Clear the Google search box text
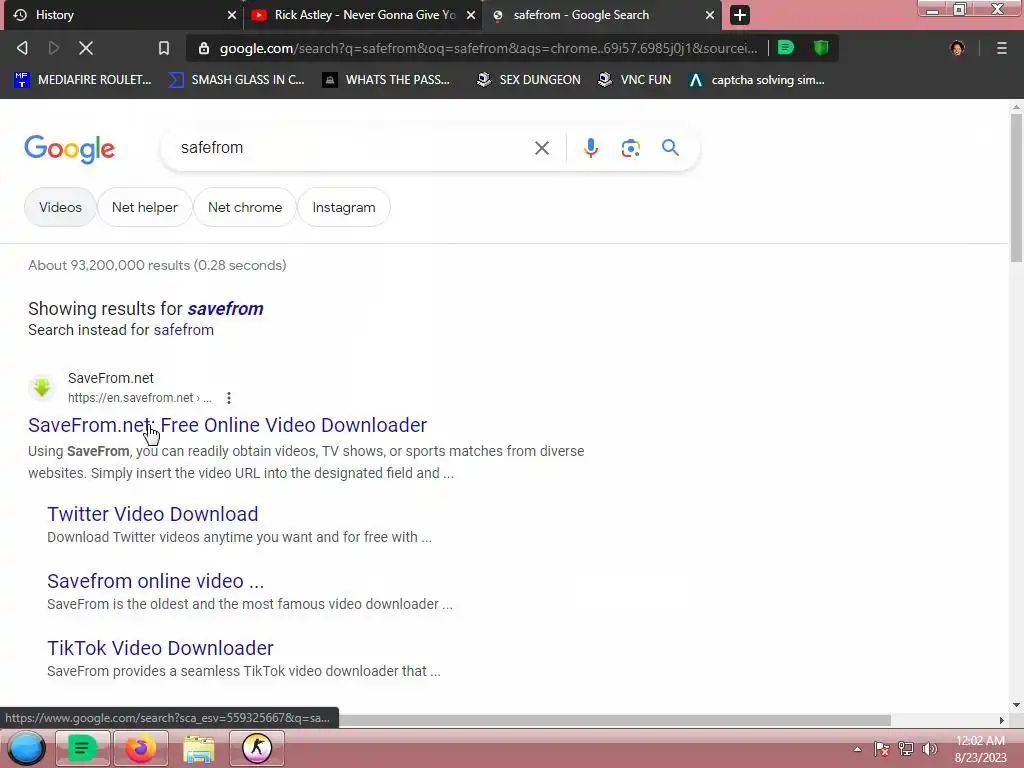Viewport: 1024px width, 768px height. (541, 148)
